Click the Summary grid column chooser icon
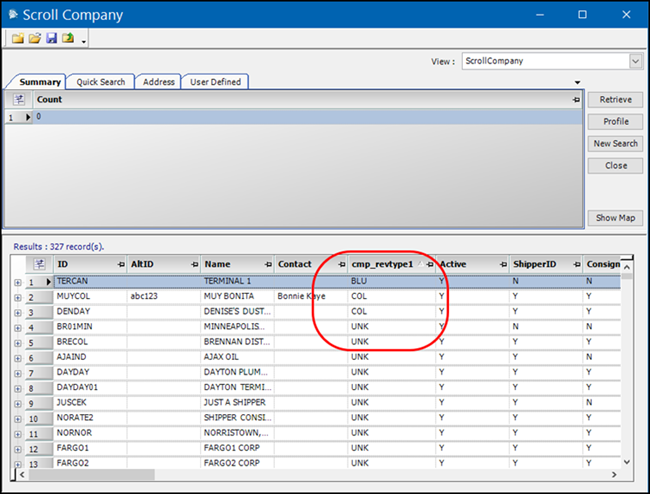This screenshot has height=494, width=650. pyautogui.click(x=19, y=100)
